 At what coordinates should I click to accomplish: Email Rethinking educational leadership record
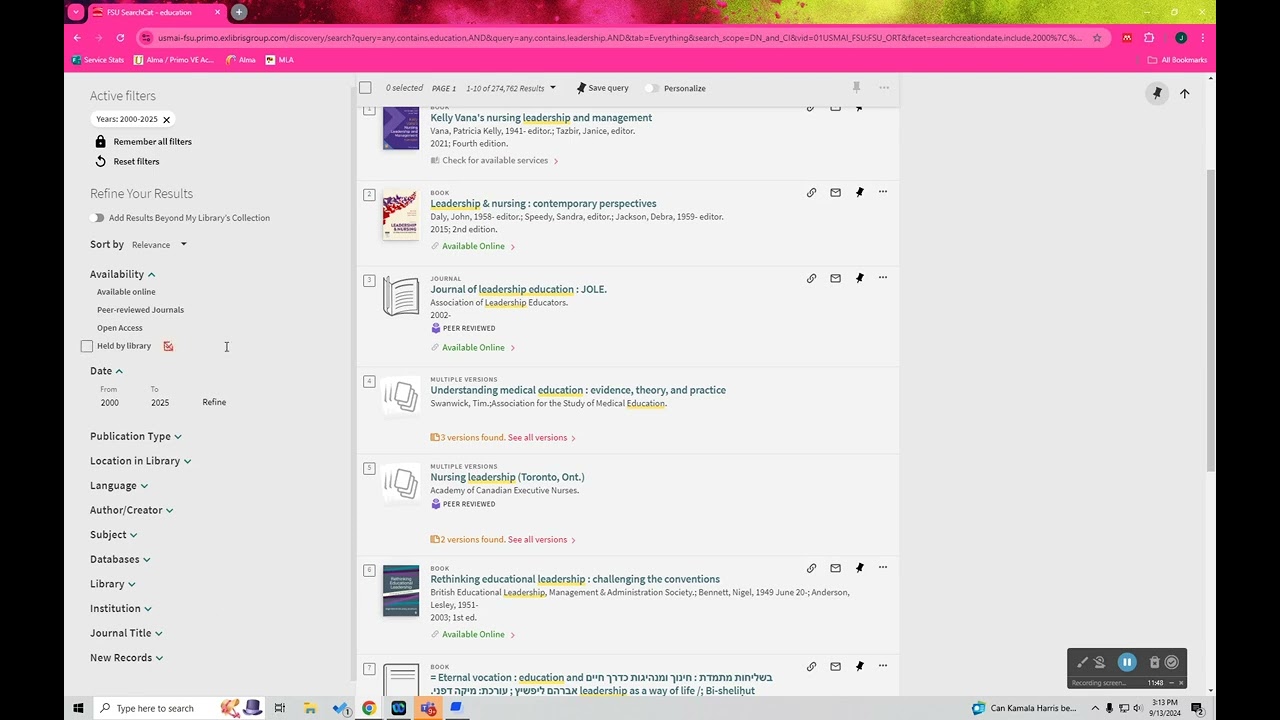(835, 568)
